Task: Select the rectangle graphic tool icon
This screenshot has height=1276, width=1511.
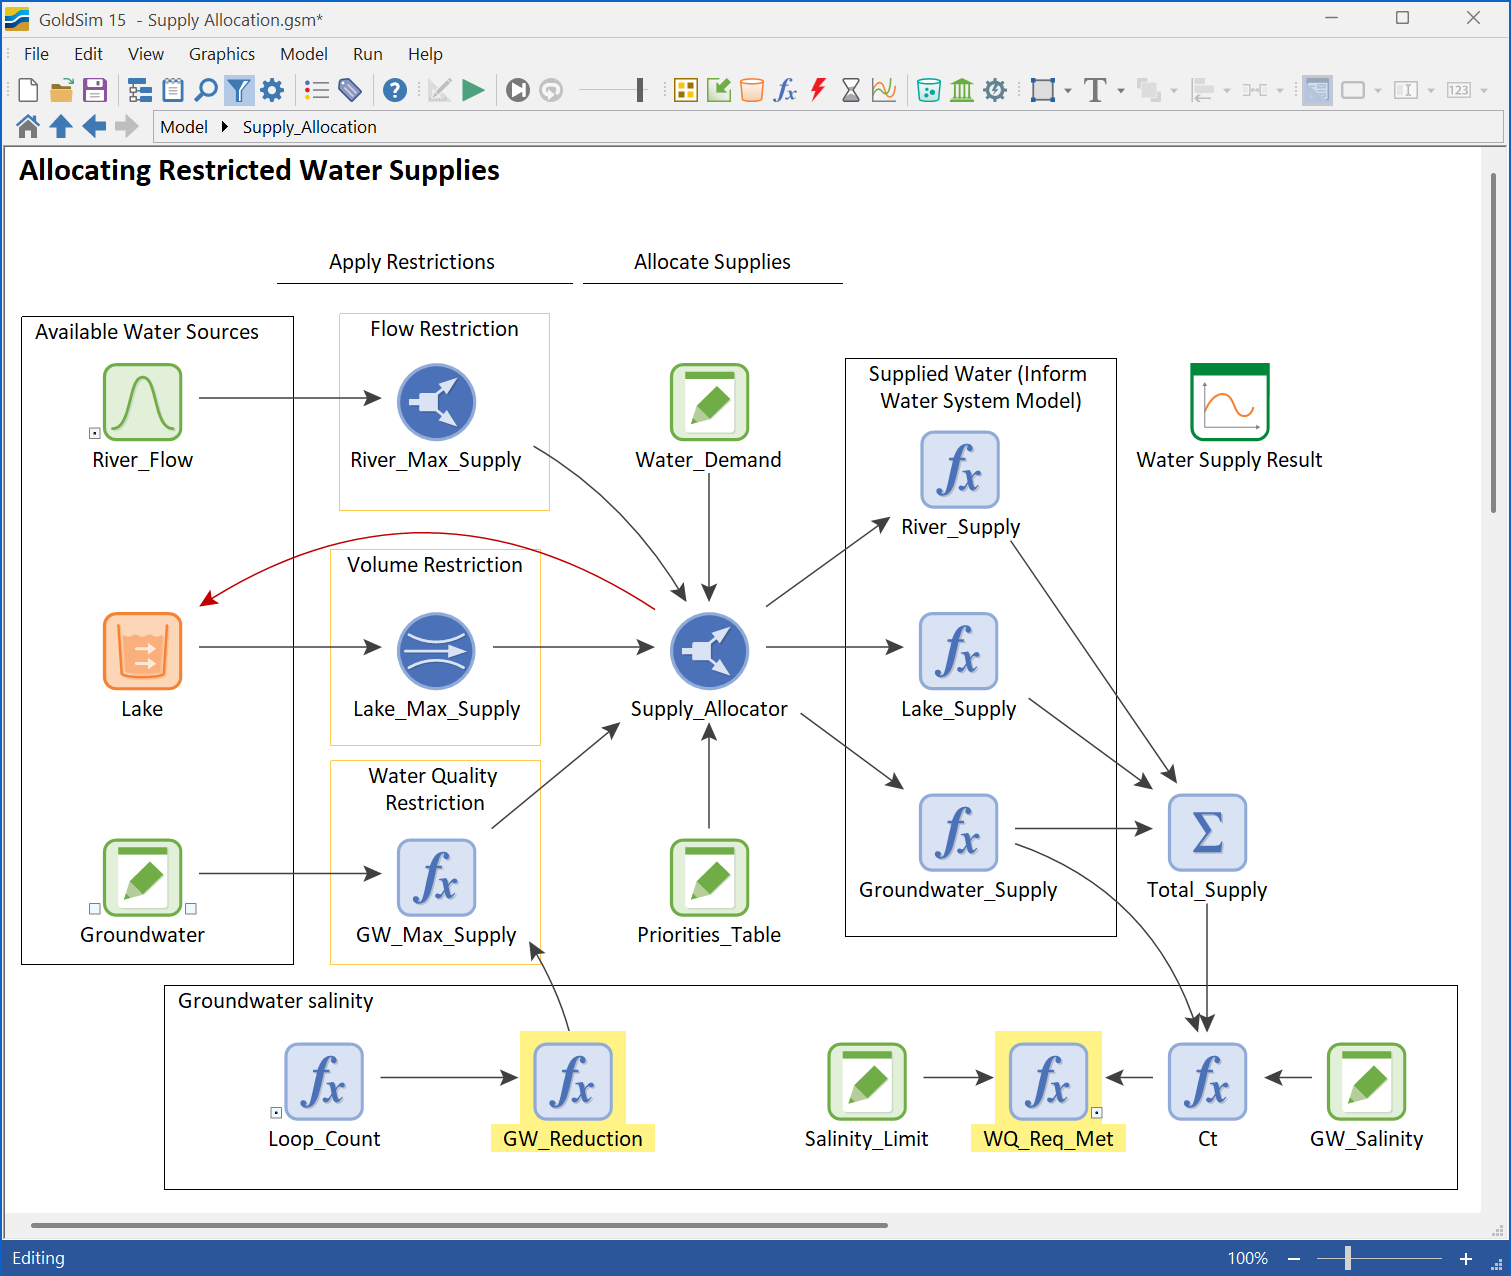Action: click(1043, 90)
